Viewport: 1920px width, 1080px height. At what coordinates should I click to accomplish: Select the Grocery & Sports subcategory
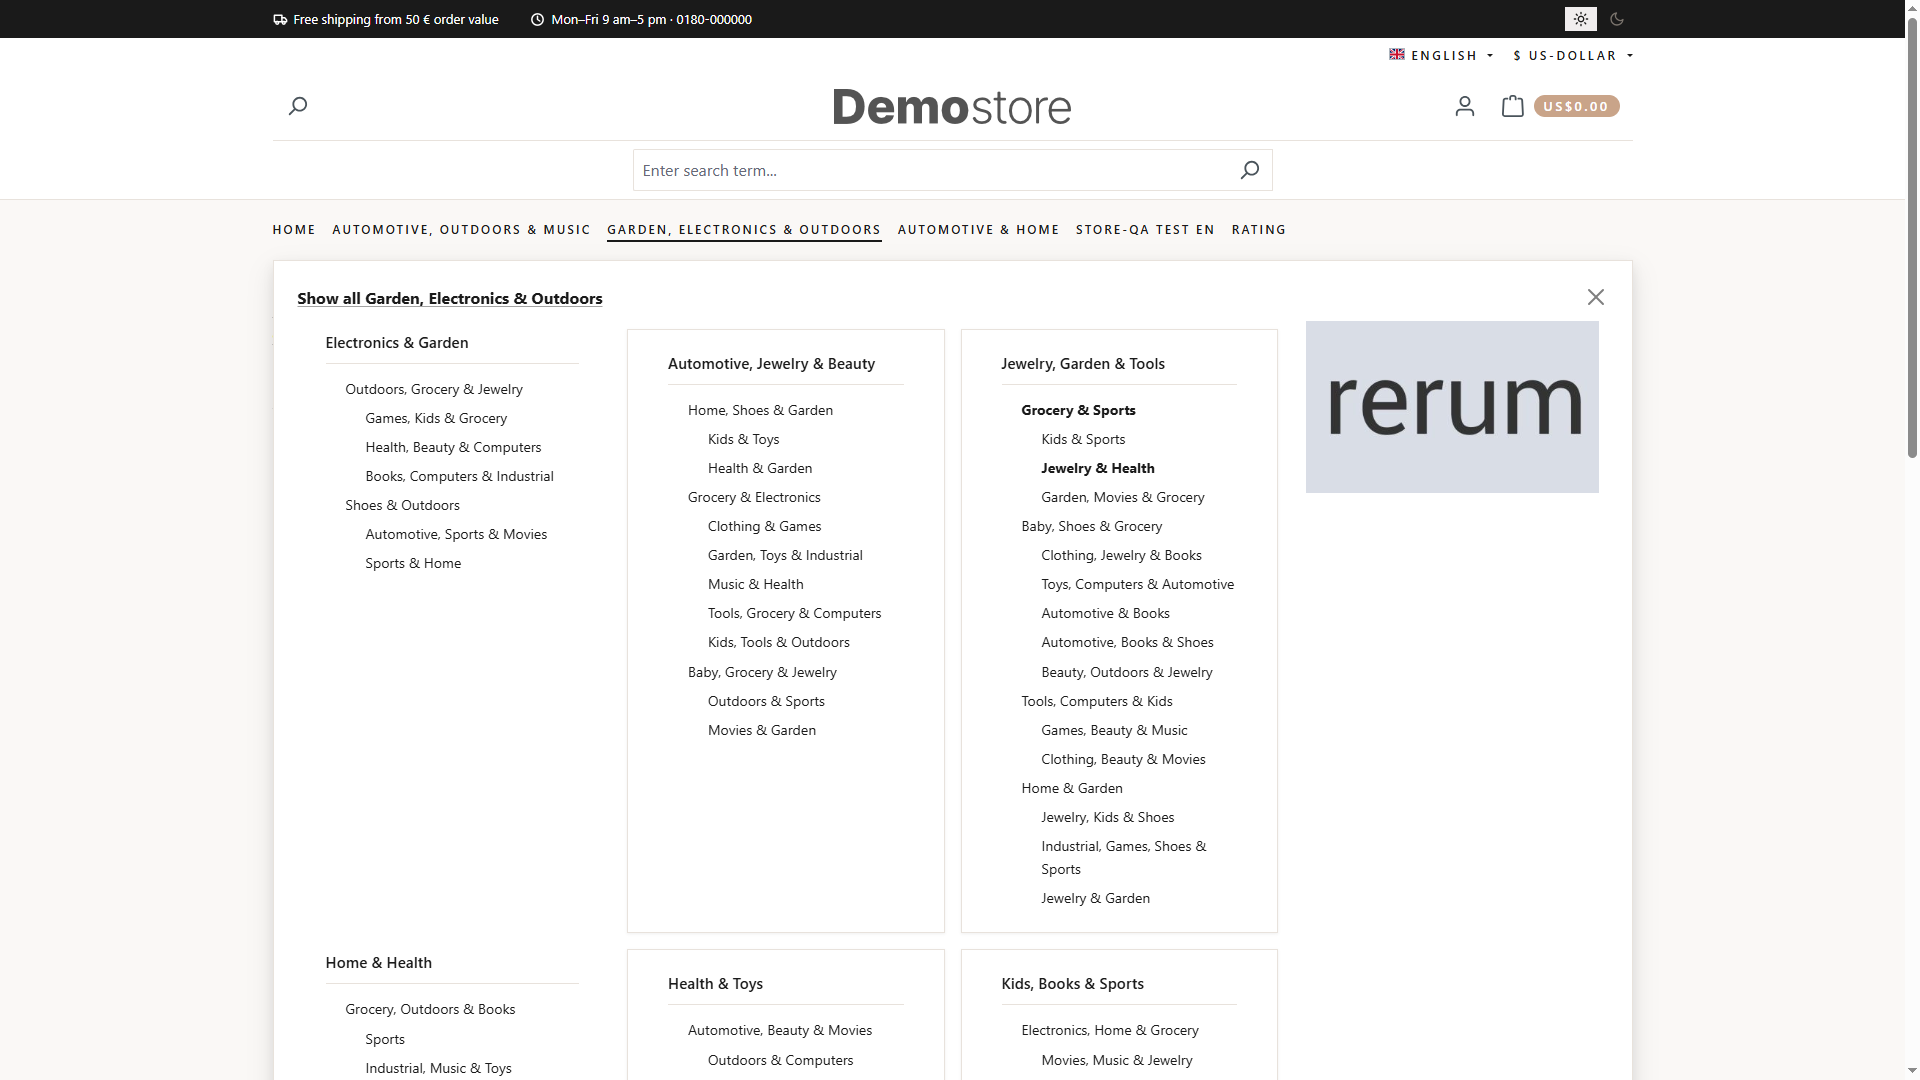click(x=1078, y=410)
